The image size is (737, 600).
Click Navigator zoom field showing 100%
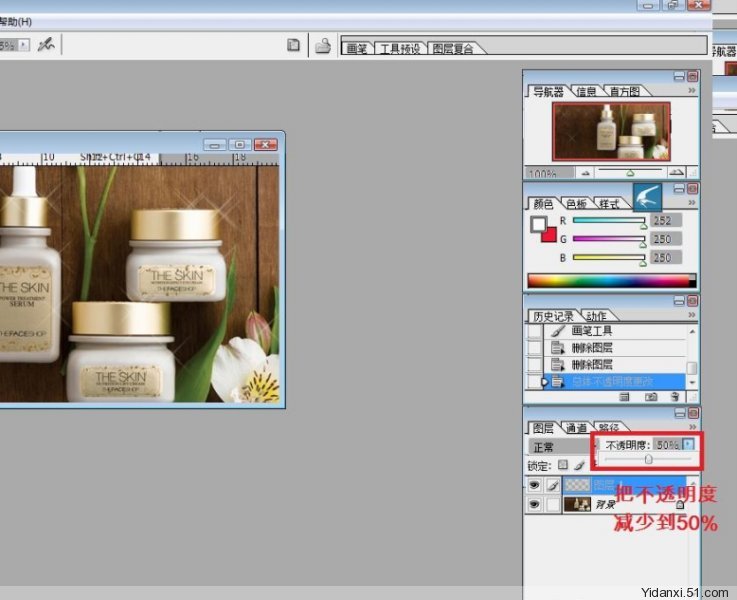pos(549,174)
